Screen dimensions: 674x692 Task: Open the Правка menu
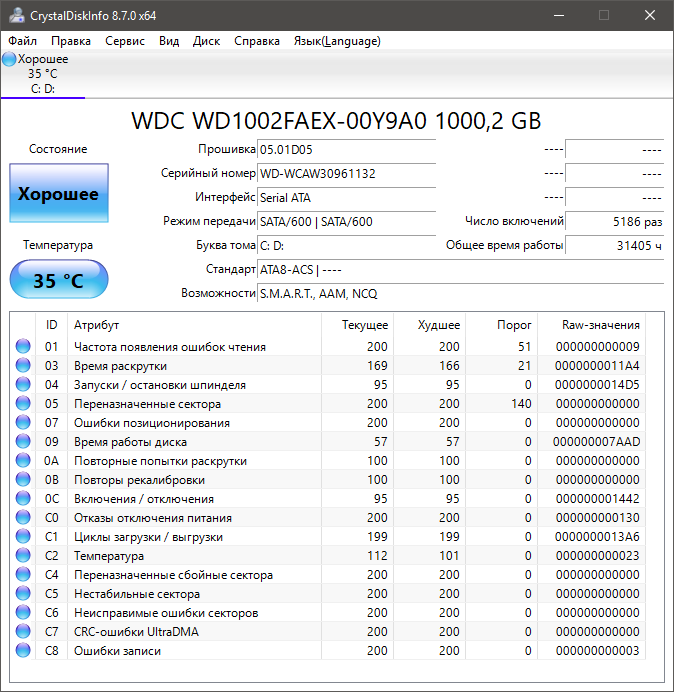click(x=71, y=41)
